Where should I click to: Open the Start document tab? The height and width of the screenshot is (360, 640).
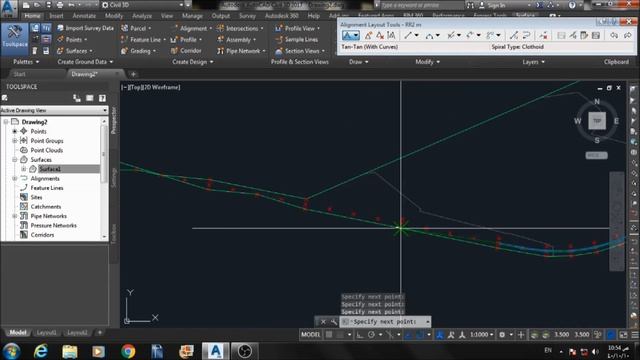click(x=19, y=74)
